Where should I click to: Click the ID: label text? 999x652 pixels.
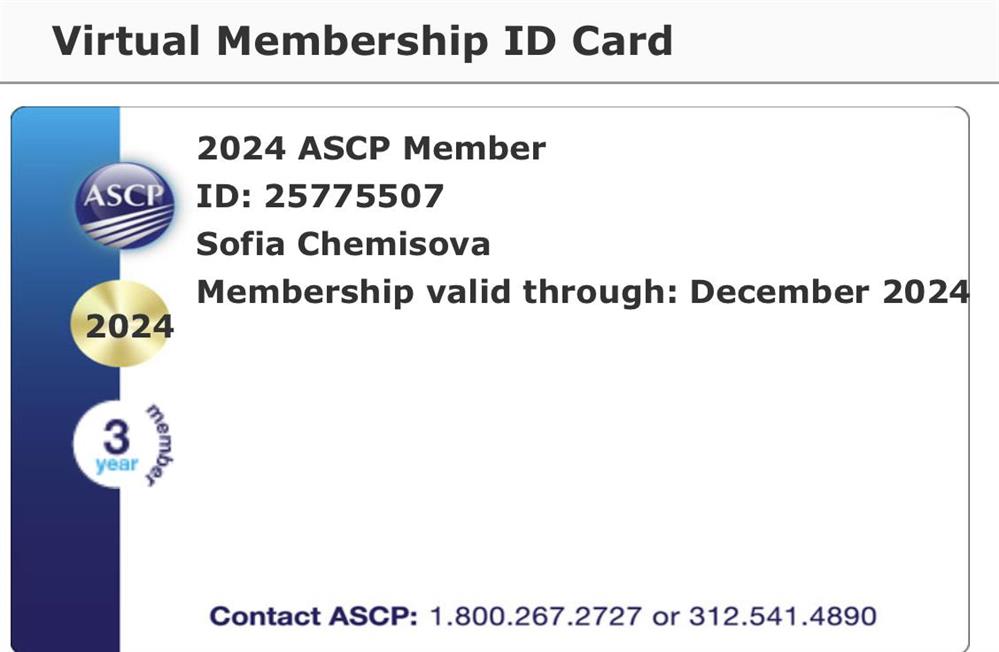click(224, 196)
